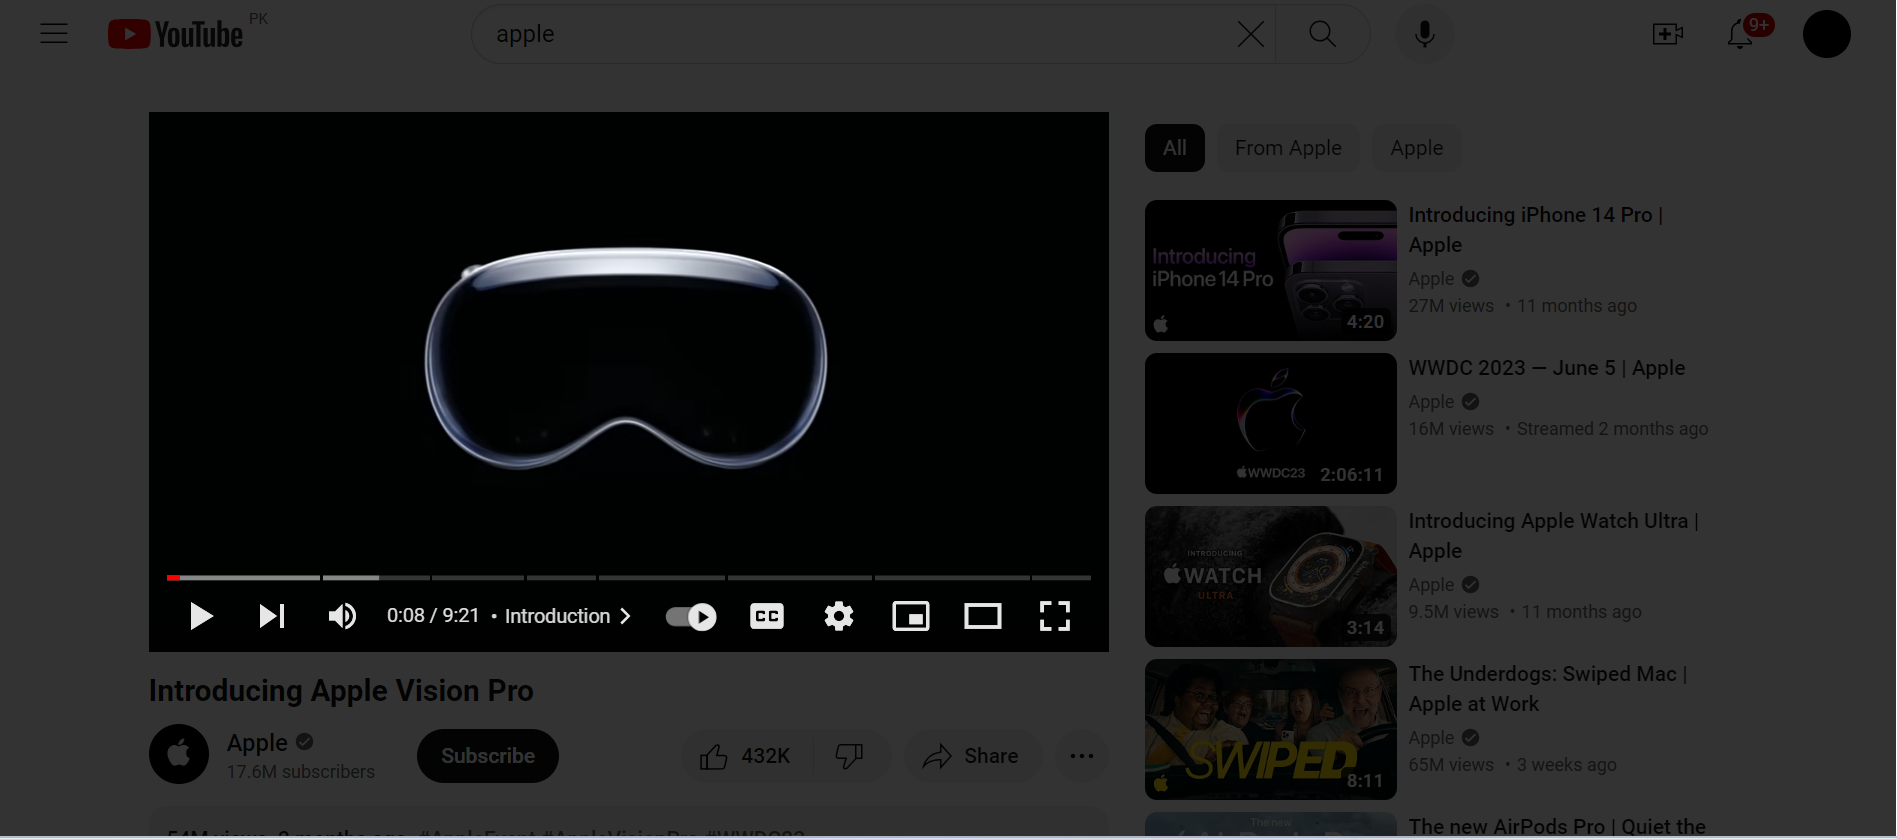
Task: Open 'Introducing Apple Watch Ultra' title
Action: tap(1554, 536)
